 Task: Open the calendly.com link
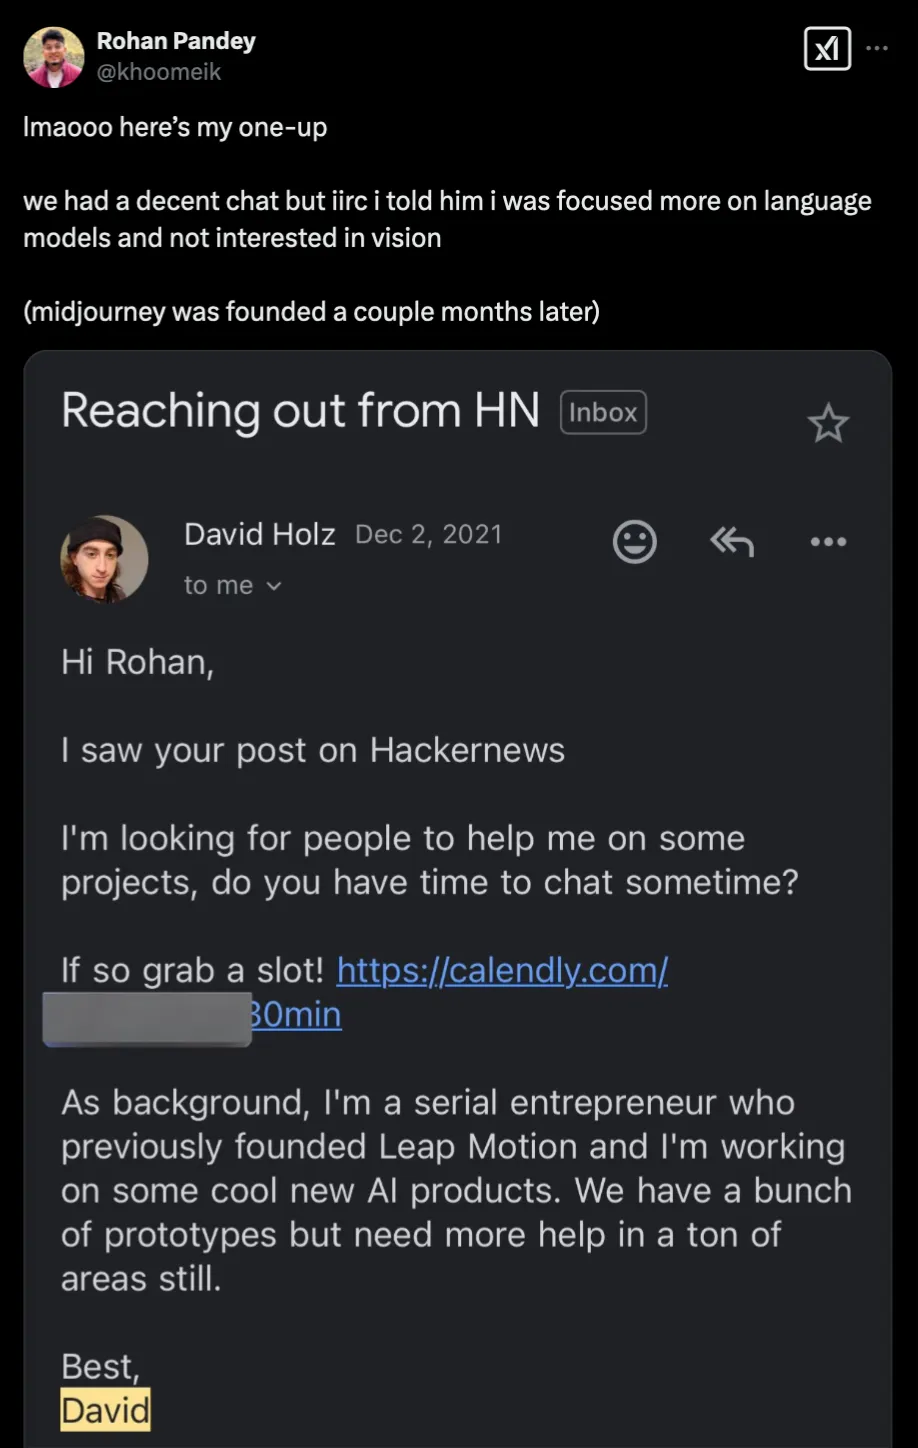(502, 970)
